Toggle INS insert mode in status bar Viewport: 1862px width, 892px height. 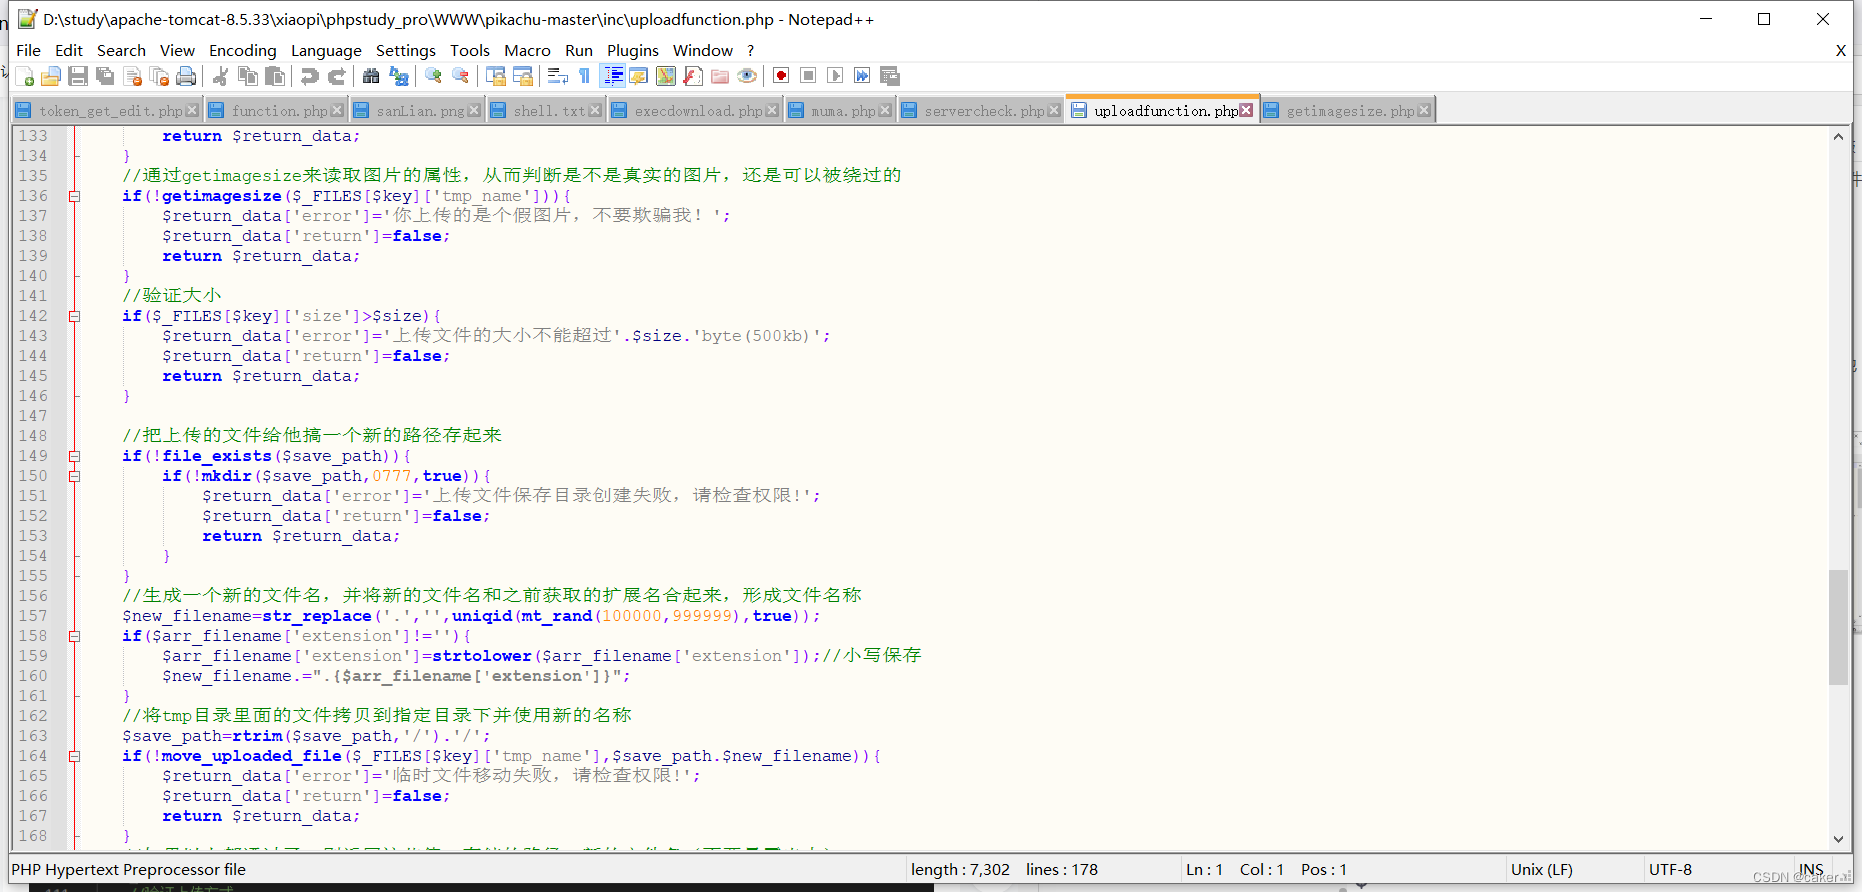point(1811,870)
